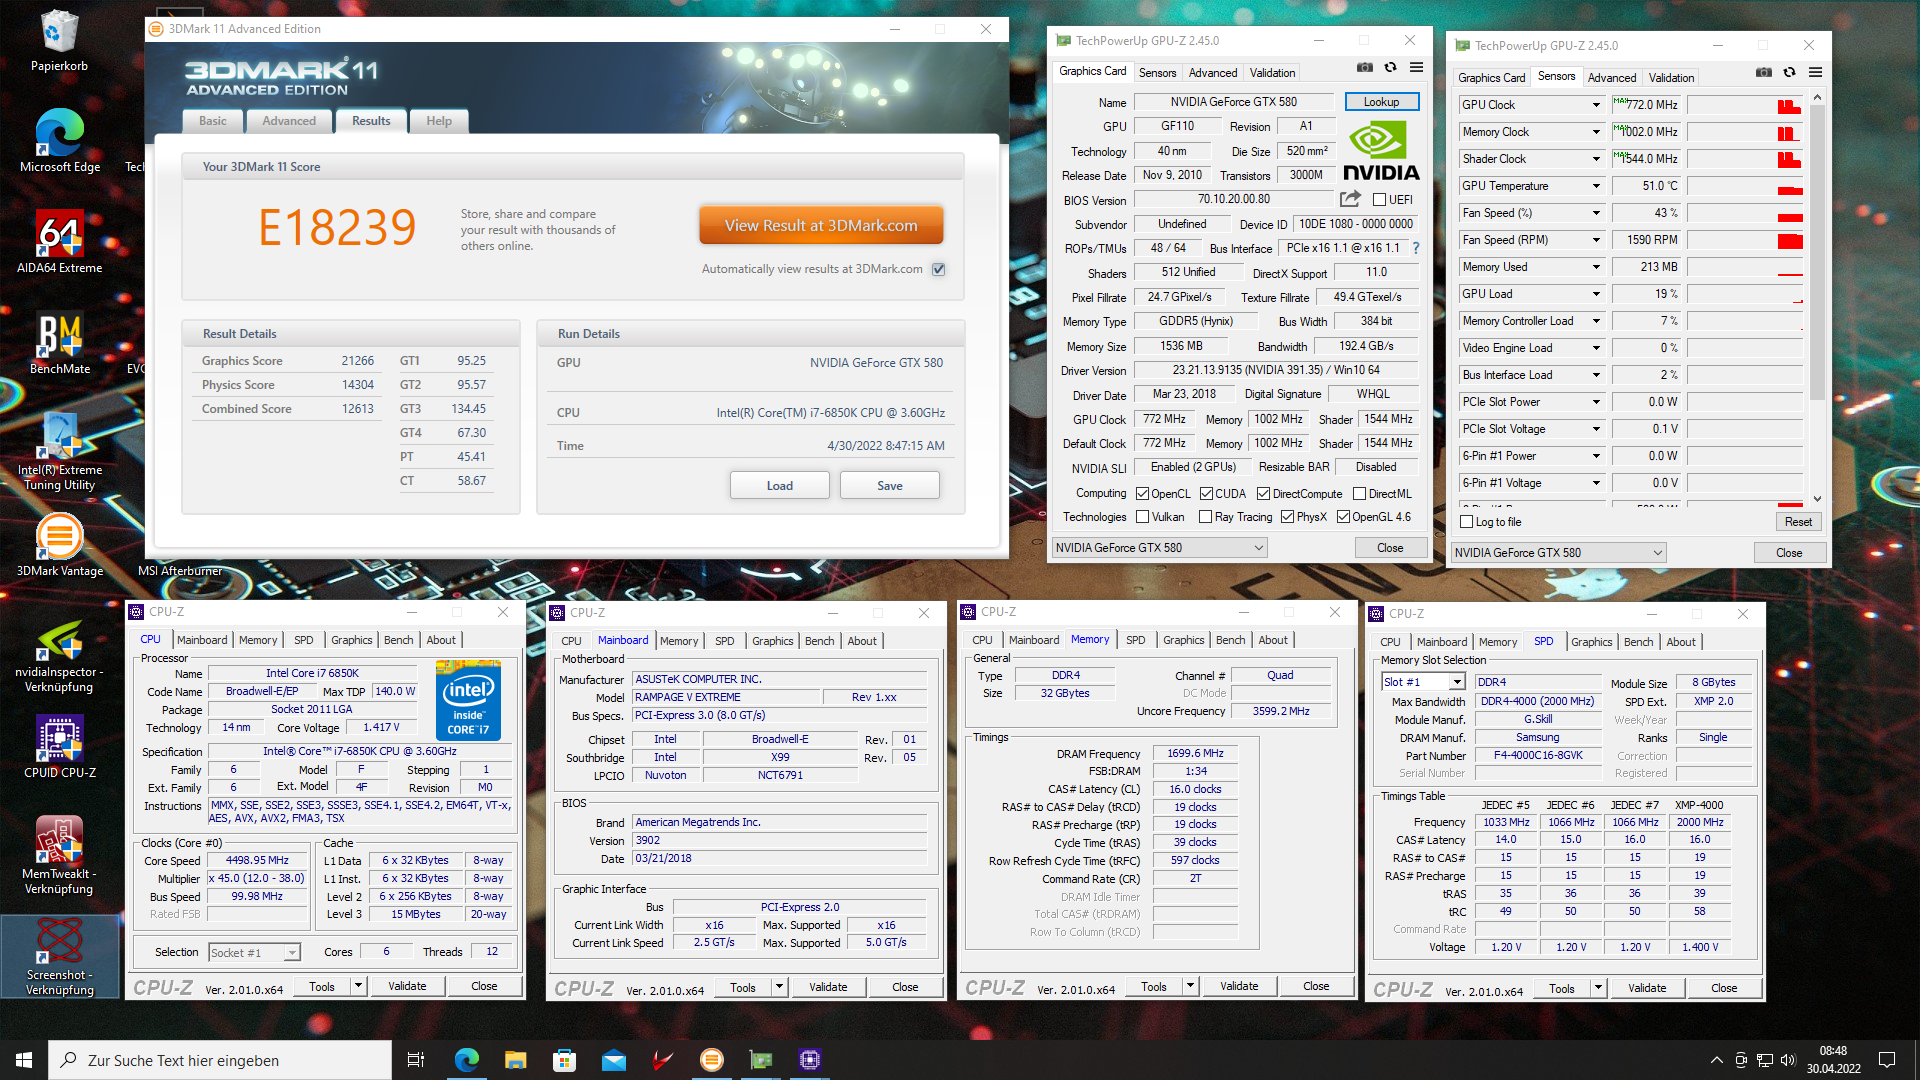Open the hamburger menu in GPU-Z Graphics Card window
The width and height of the screenshot is (1920, 1080).
(x=1416, y=68)
